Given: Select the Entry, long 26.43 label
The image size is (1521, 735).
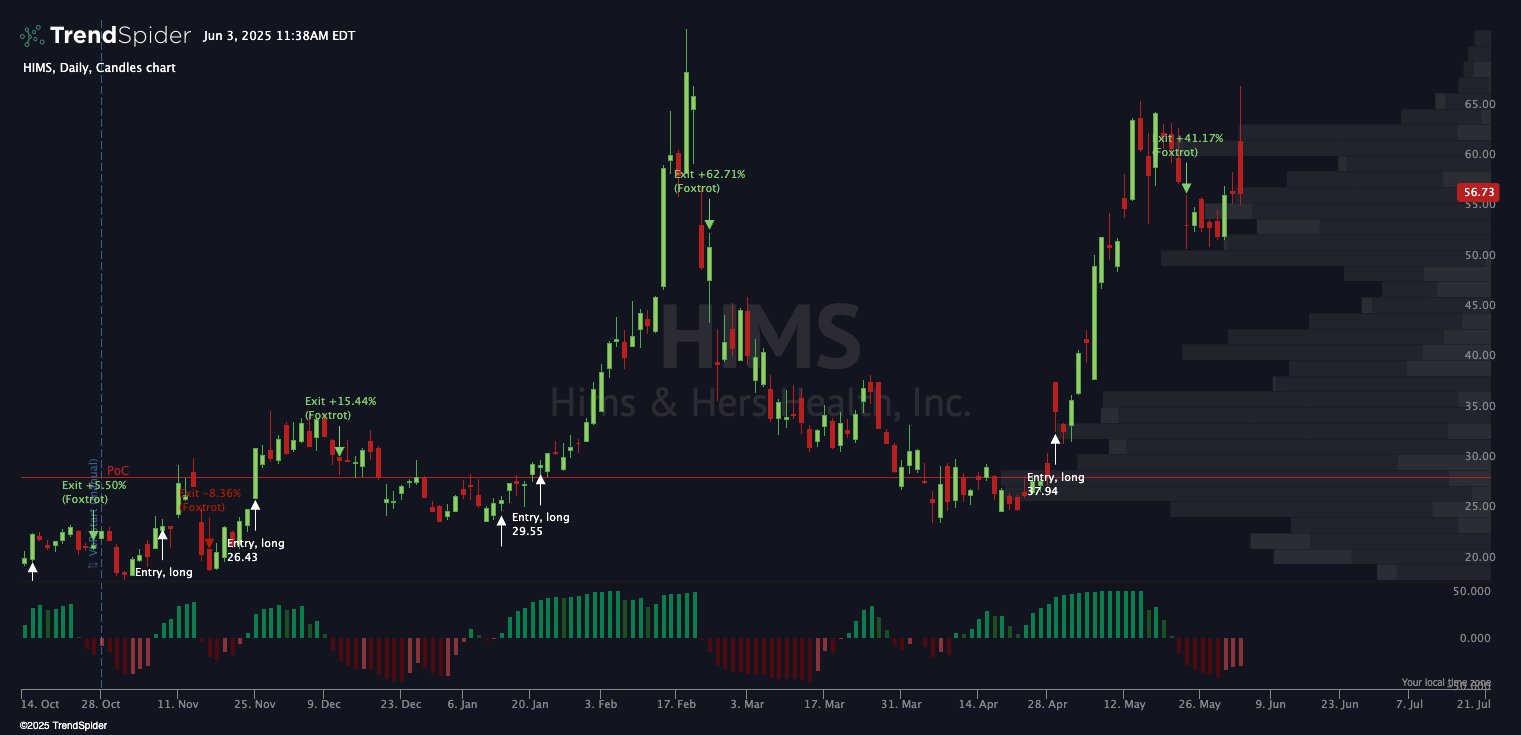Looking at the screenshot, I should [x=255, y=550].
